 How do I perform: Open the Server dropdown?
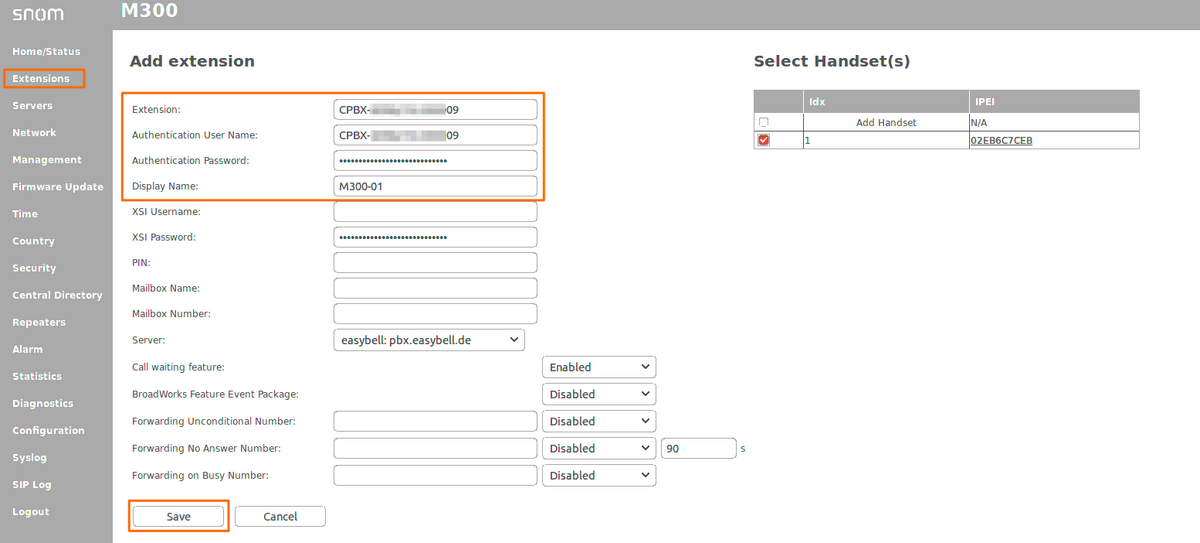click(x=429, y=340)
